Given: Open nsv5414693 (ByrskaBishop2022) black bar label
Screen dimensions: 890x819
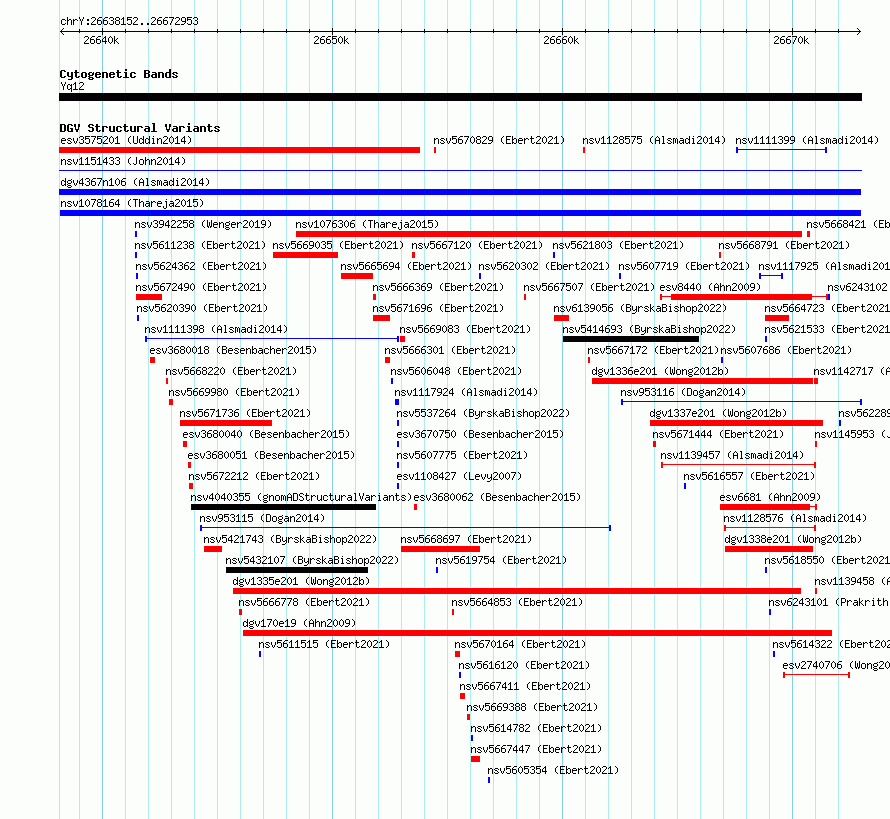Looking at the screenshot, I should pyautogui.click(x=649, y=329).
